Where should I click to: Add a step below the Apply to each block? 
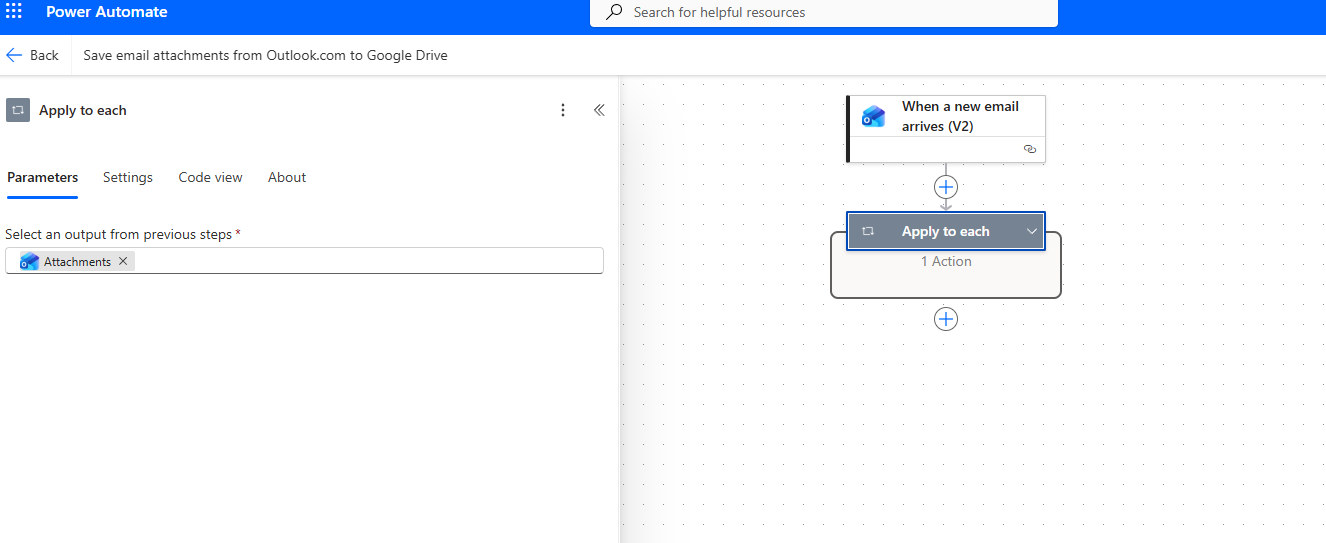tap(945, 319)
